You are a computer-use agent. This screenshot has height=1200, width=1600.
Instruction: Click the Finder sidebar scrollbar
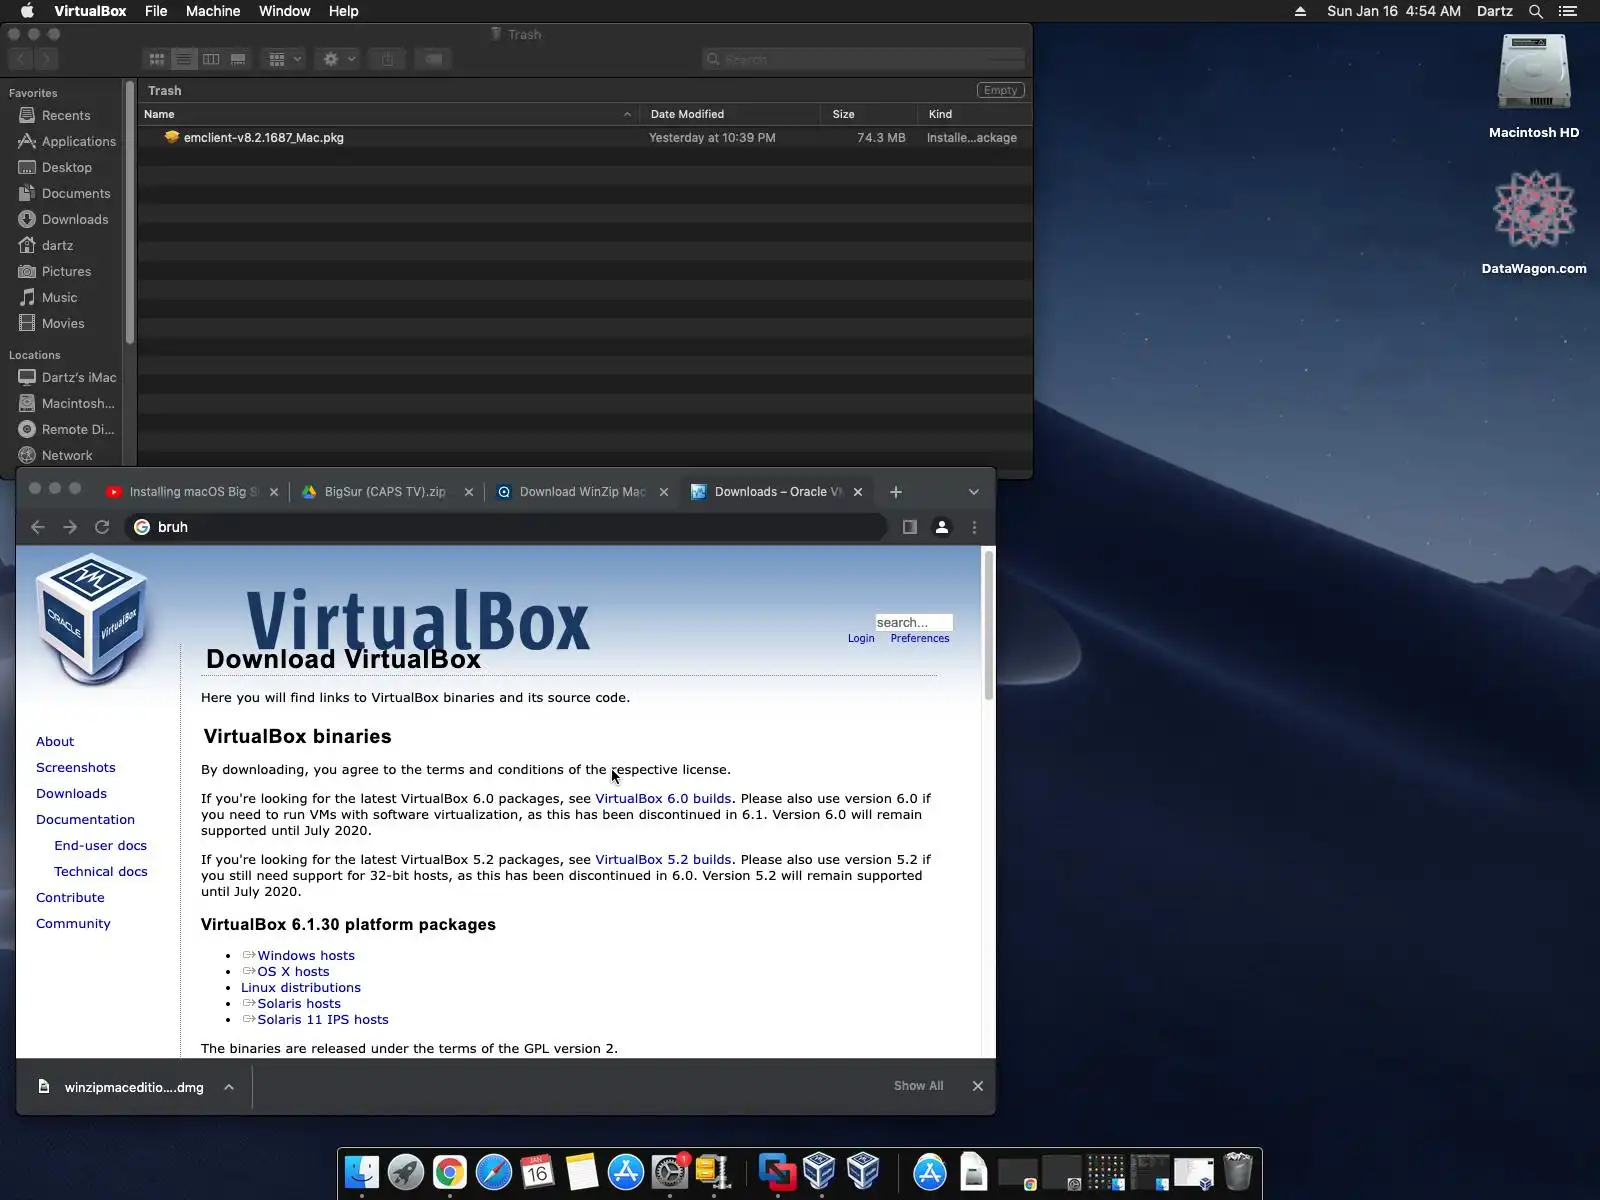point(129,212)
